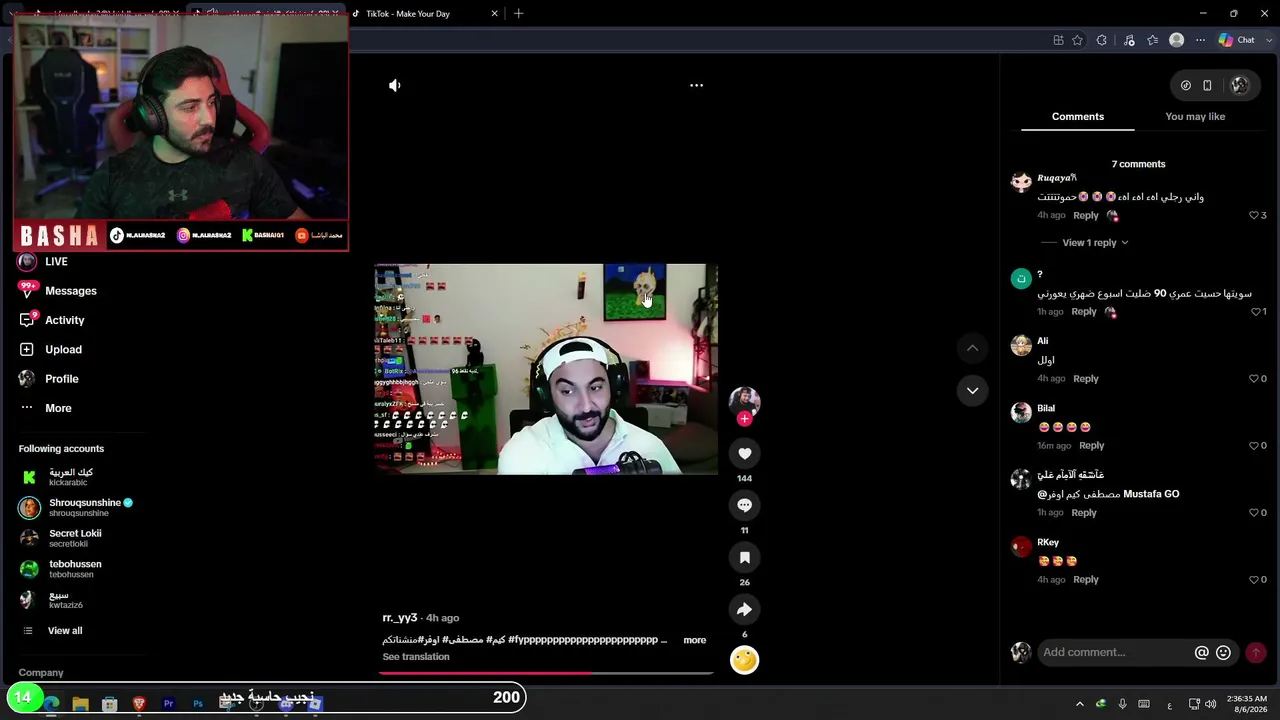Switch to the Comments tab
The image size is (1280, 720).
pos(1077,117)
